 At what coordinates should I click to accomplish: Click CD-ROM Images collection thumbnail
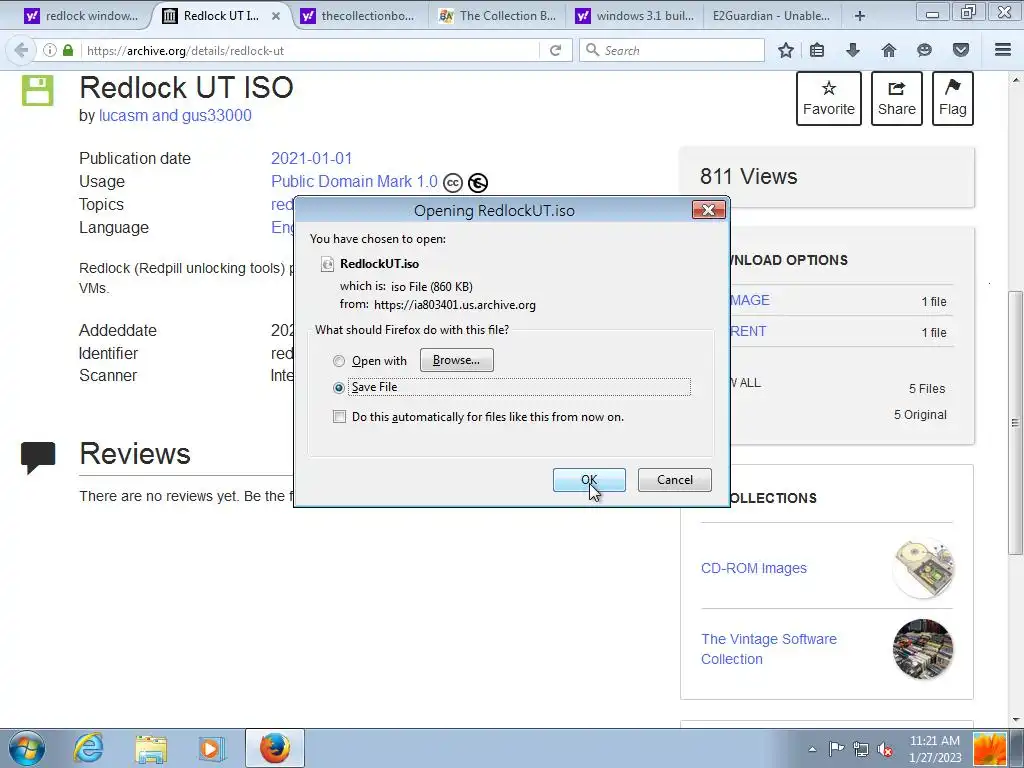(x=923, y=568)
